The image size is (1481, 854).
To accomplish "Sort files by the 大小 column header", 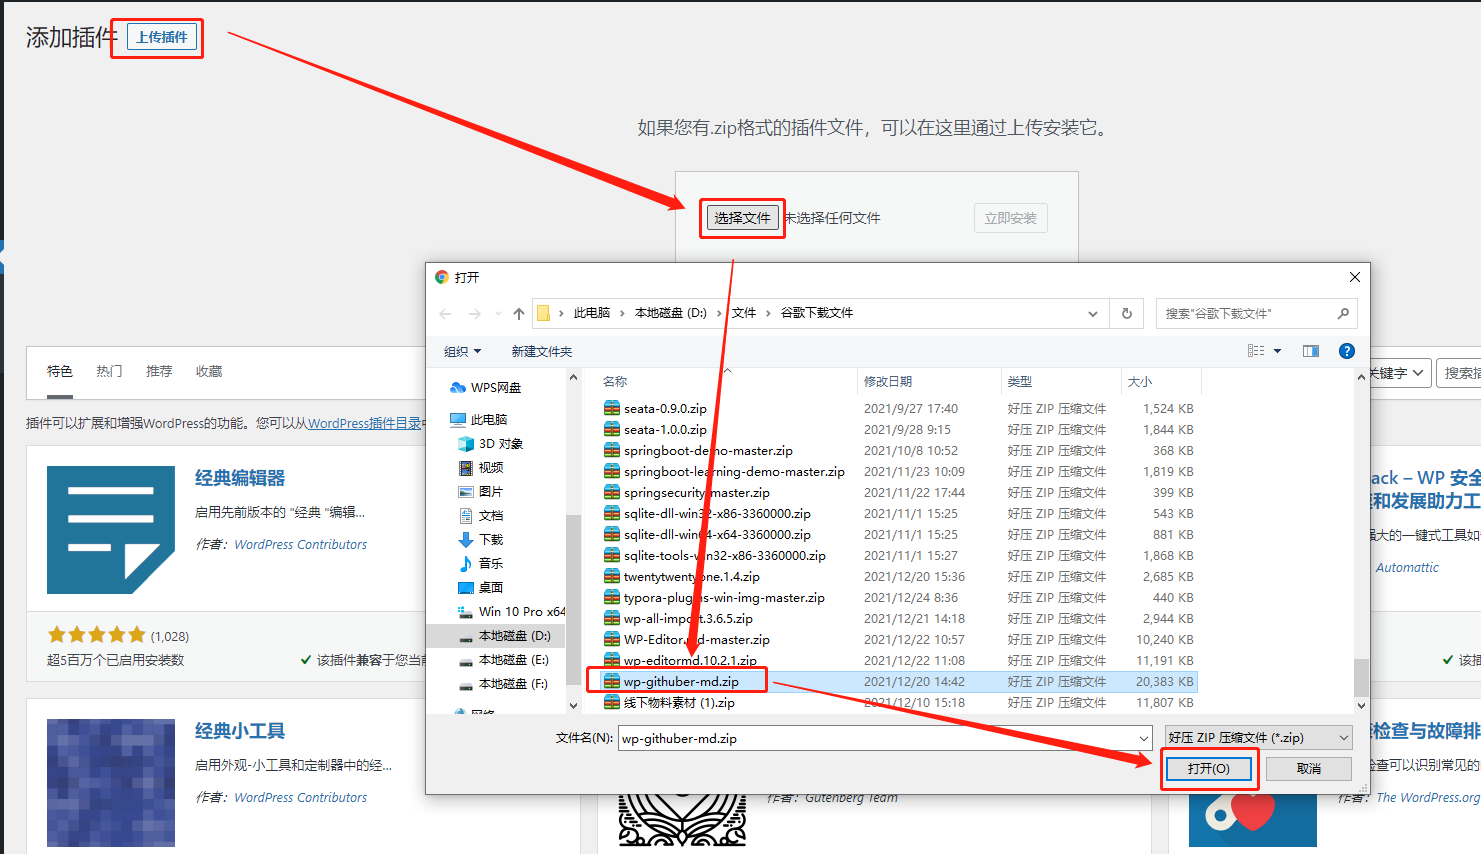I will (x=1161, y=381).
